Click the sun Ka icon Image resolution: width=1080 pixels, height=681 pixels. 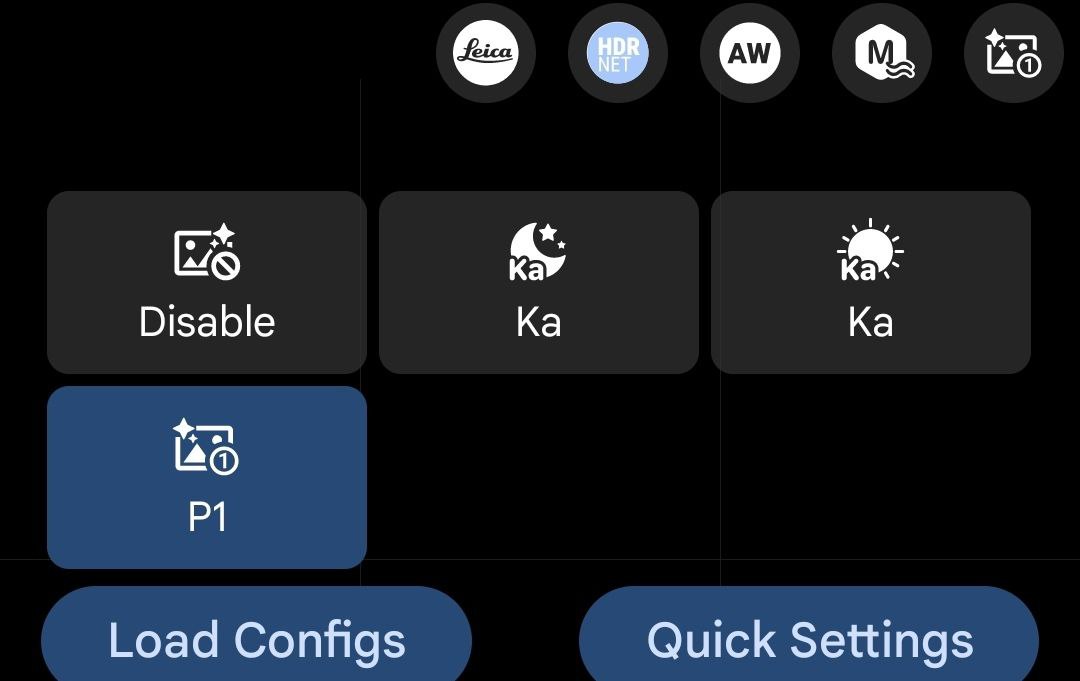pyautogui.click(x=870, y=250)
